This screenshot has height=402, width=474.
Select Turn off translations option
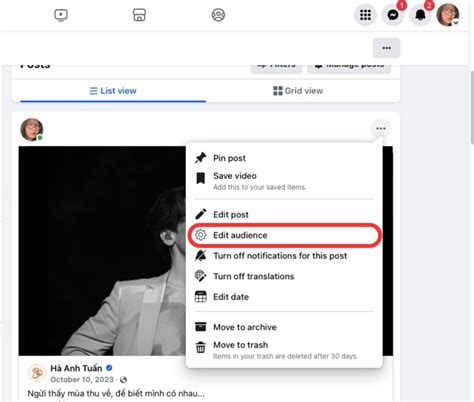click(x=284, y=276)
